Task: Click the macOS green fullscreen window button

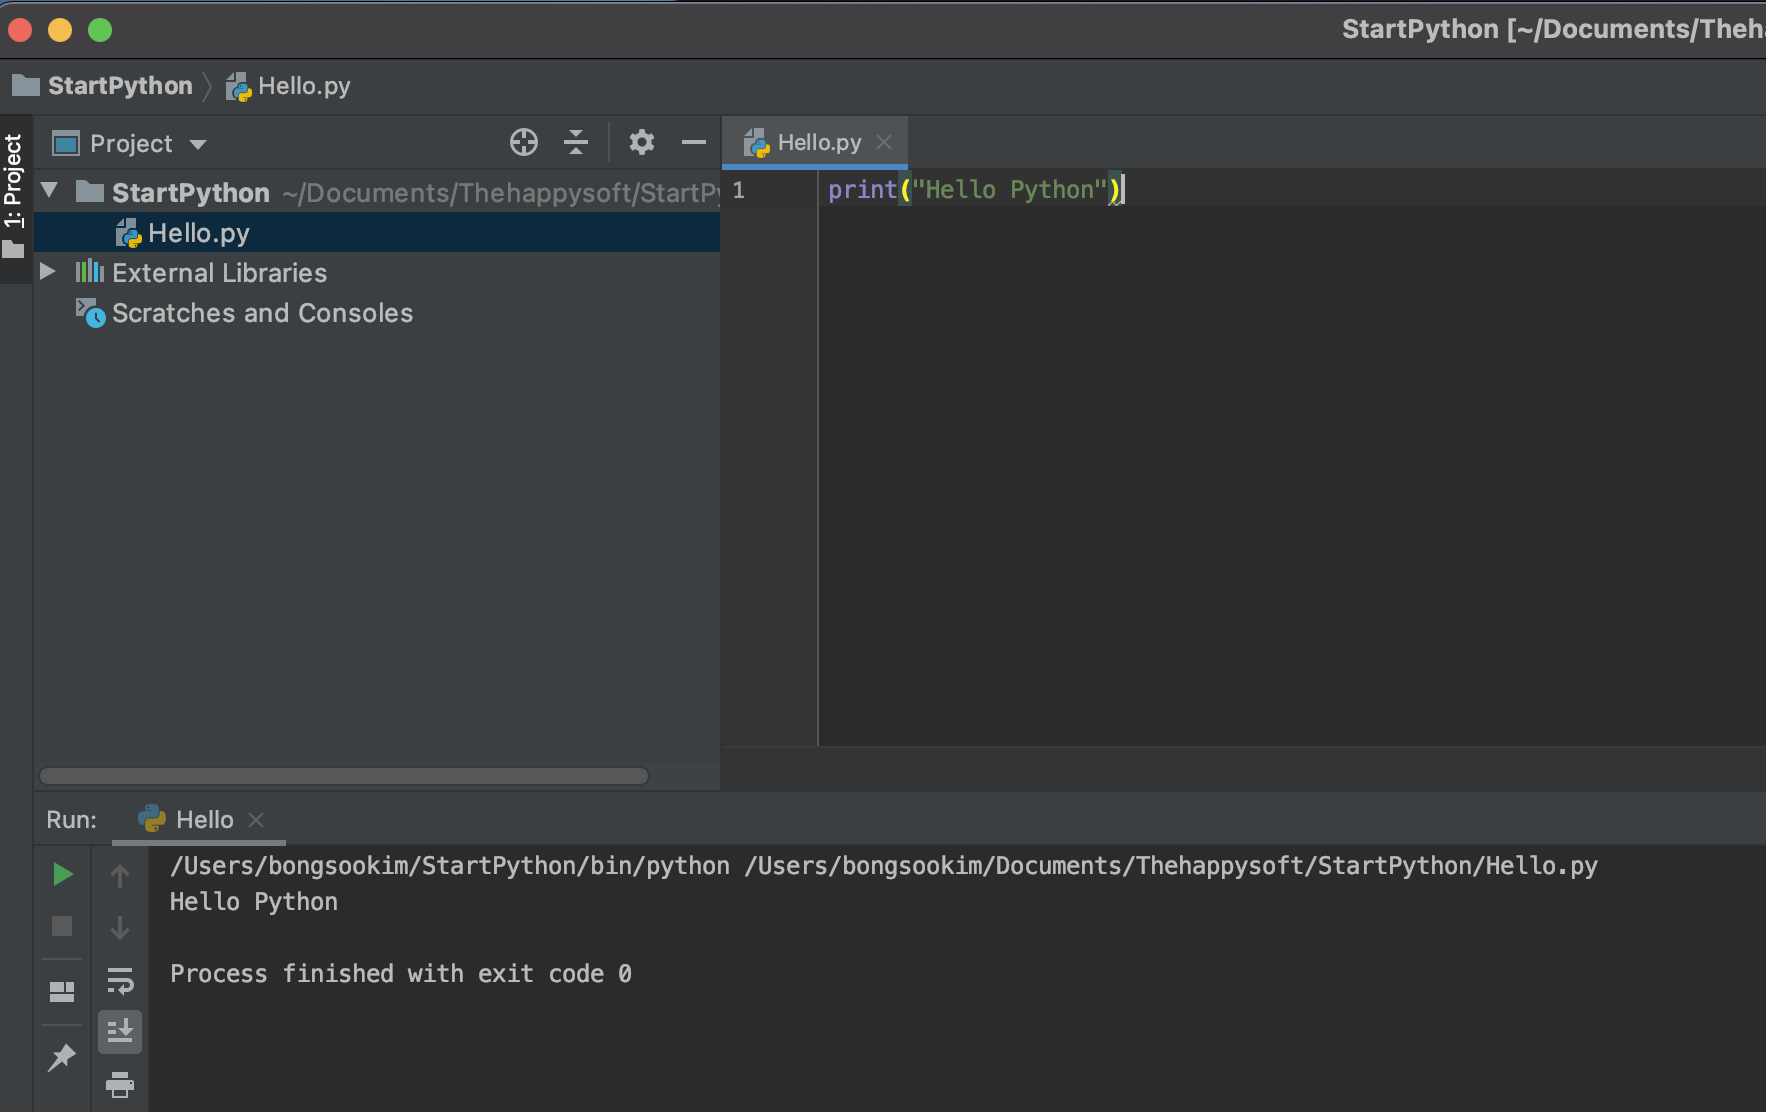Action: point(100,30)
